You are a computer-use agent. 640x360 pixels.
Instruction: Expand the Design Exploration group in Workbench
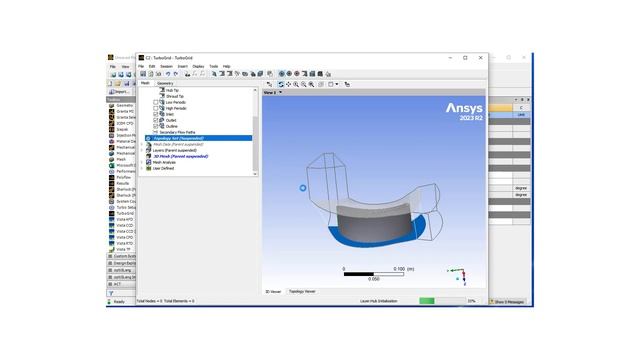110,263
